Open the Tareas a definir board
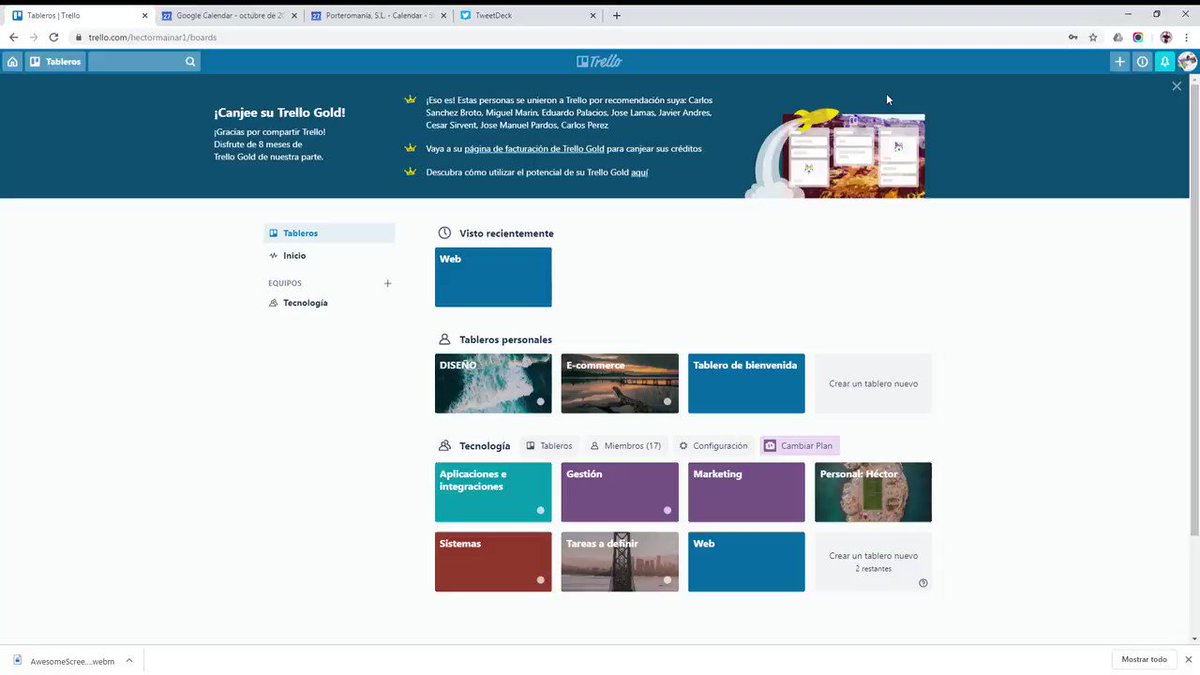 coord(620,562)
